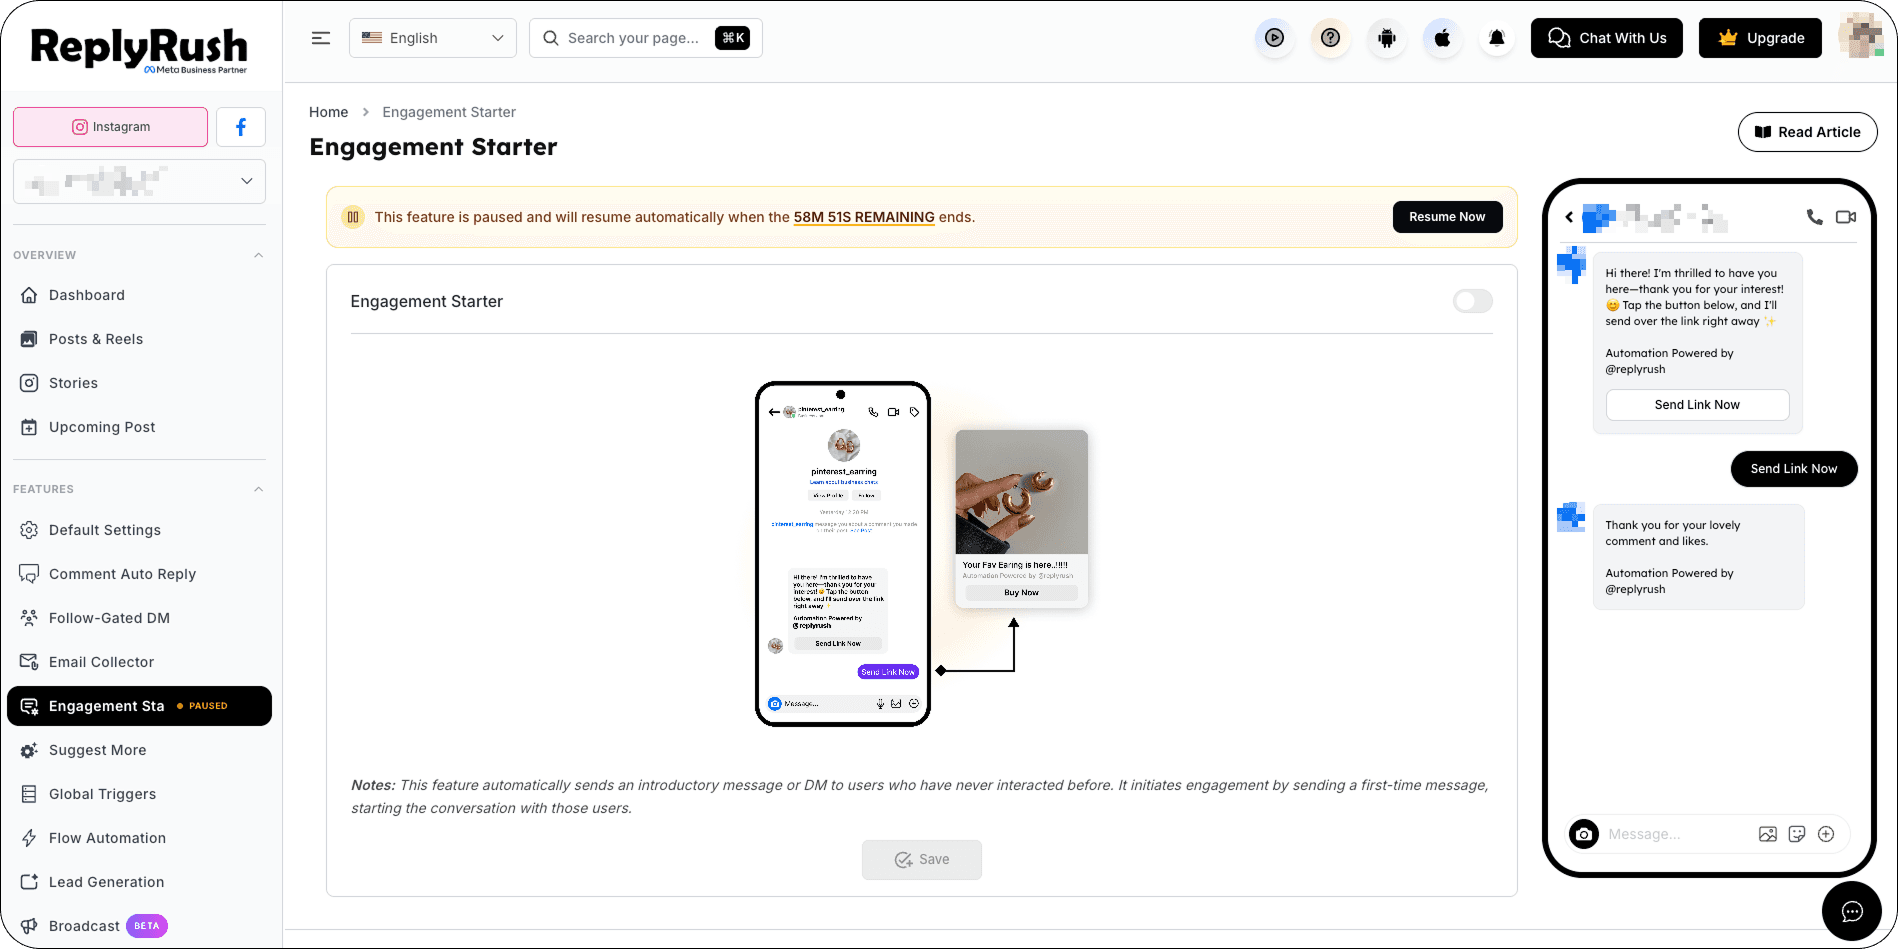Click the phone call icon in preview

coord(1814,217)
